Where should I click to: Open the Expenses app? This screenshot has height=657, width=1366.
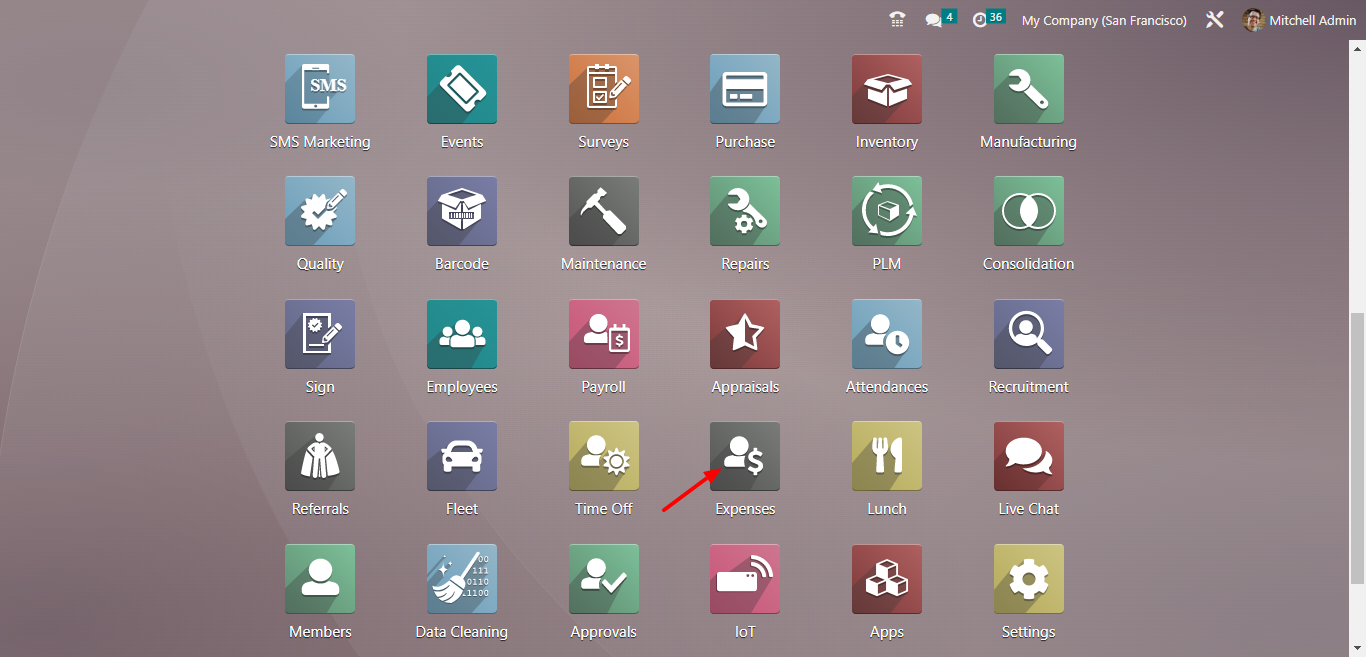[744, 470]
